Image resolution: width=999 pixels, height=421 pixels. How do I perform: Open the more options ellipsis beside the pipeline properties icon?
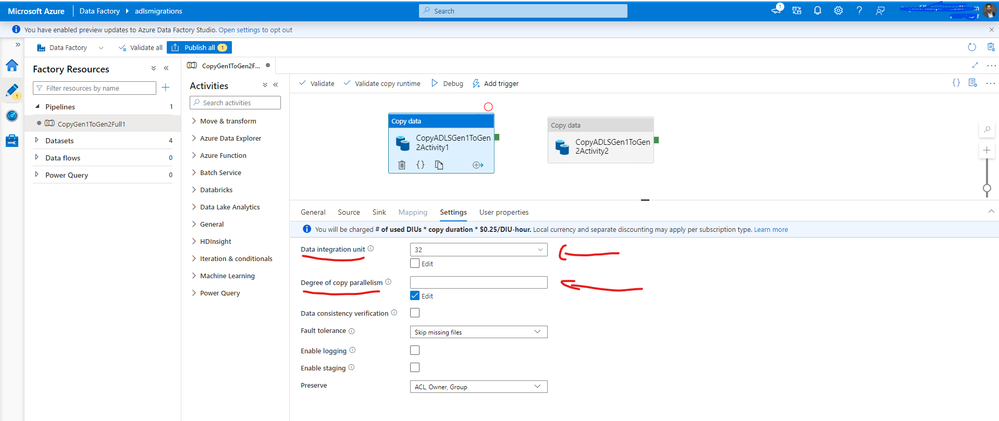click(991, 83)
